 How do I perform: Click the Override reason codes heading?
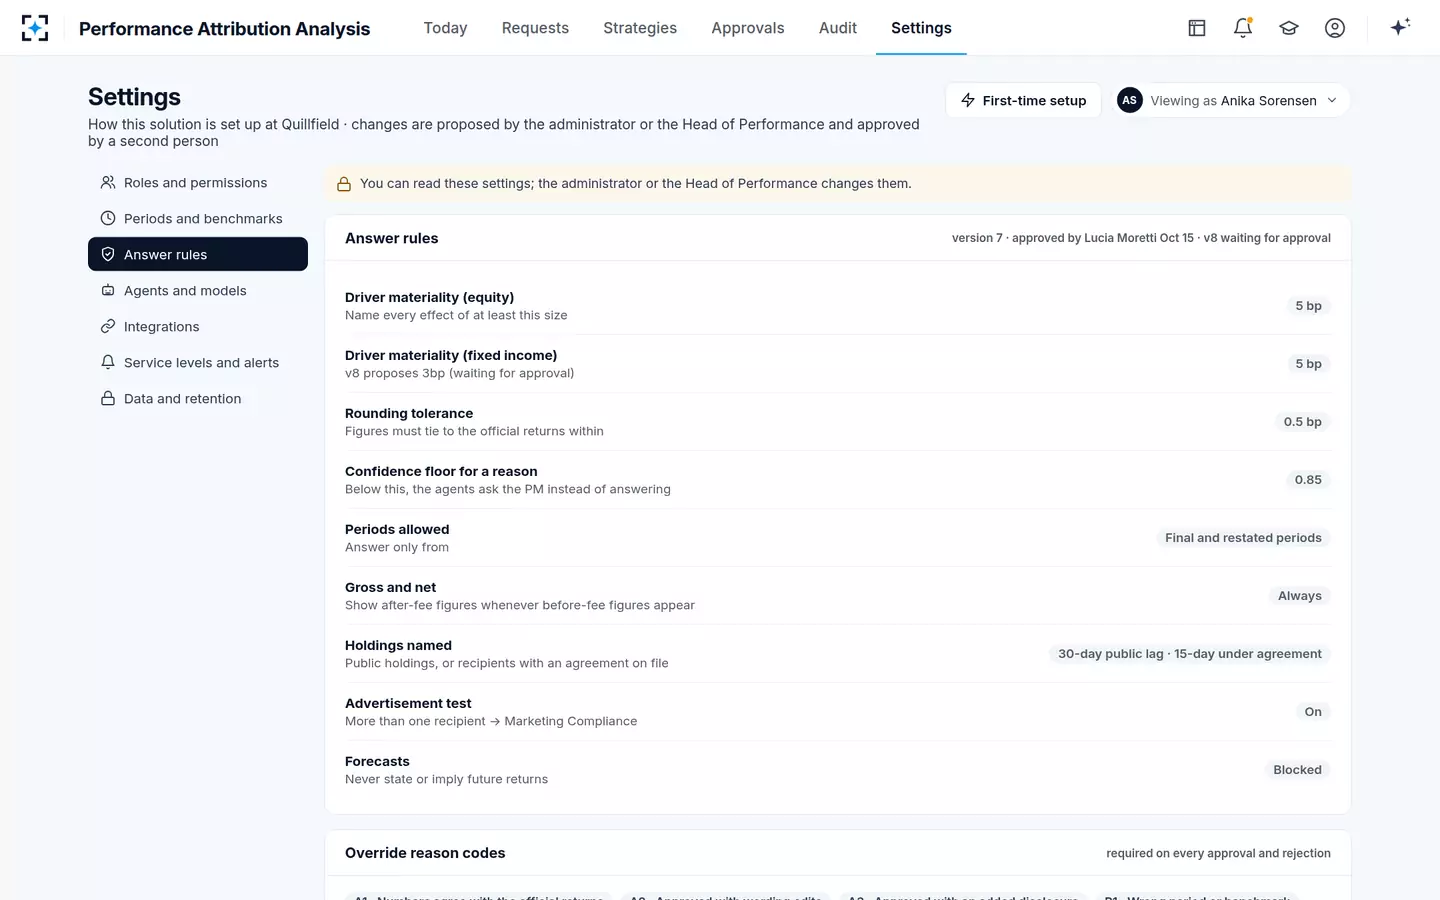[425, 853]
